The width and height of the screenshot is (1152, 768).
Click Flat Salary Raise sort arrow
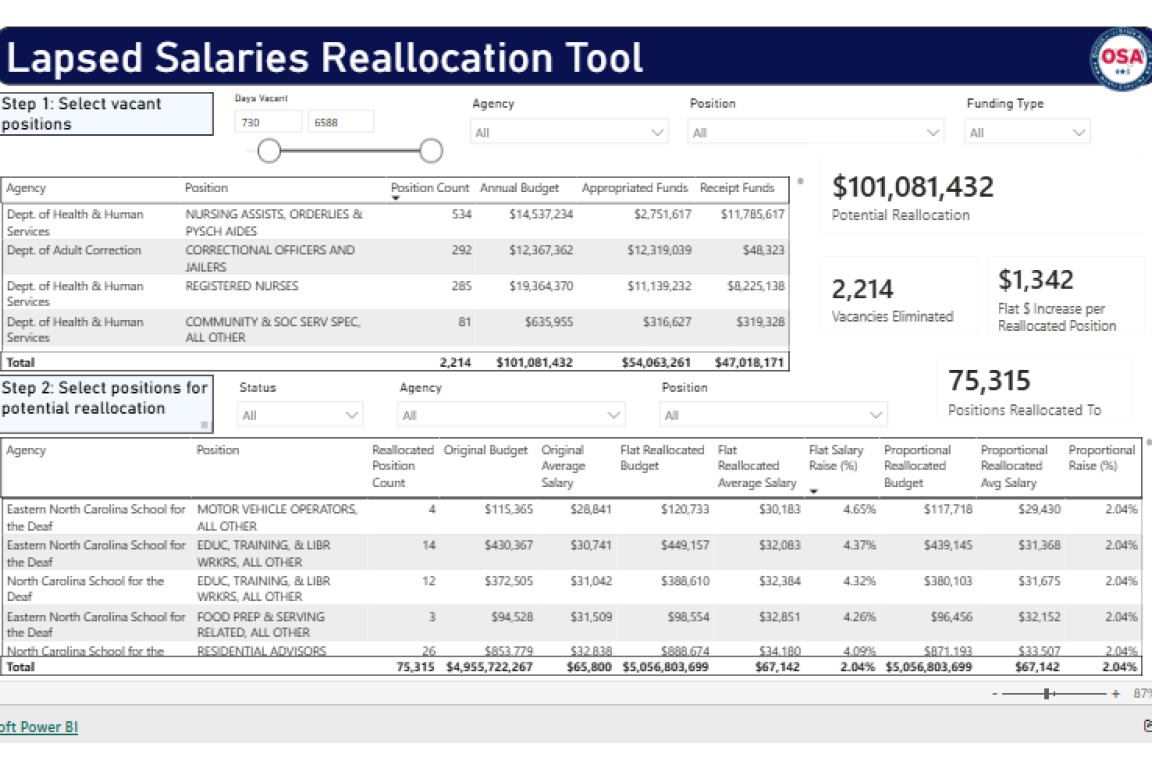(x=813, y=491)
